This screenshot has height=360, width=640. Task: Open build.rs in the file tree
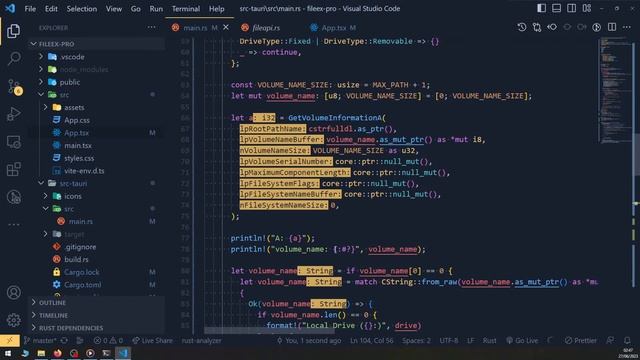click(x=76, y=259)
